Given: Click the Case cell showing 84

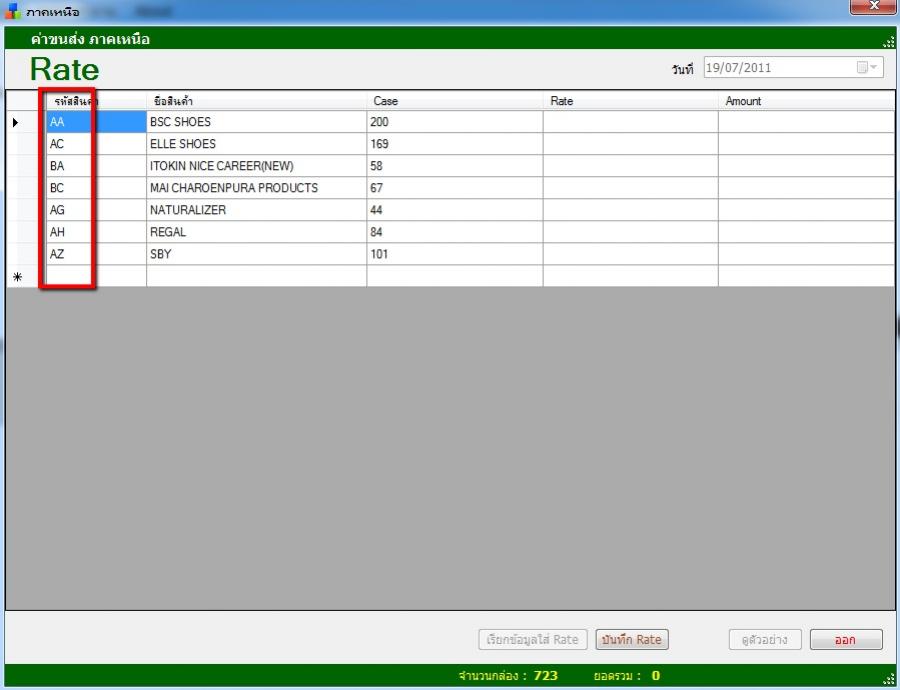Looking at the screenshot, I should [455, 232].
